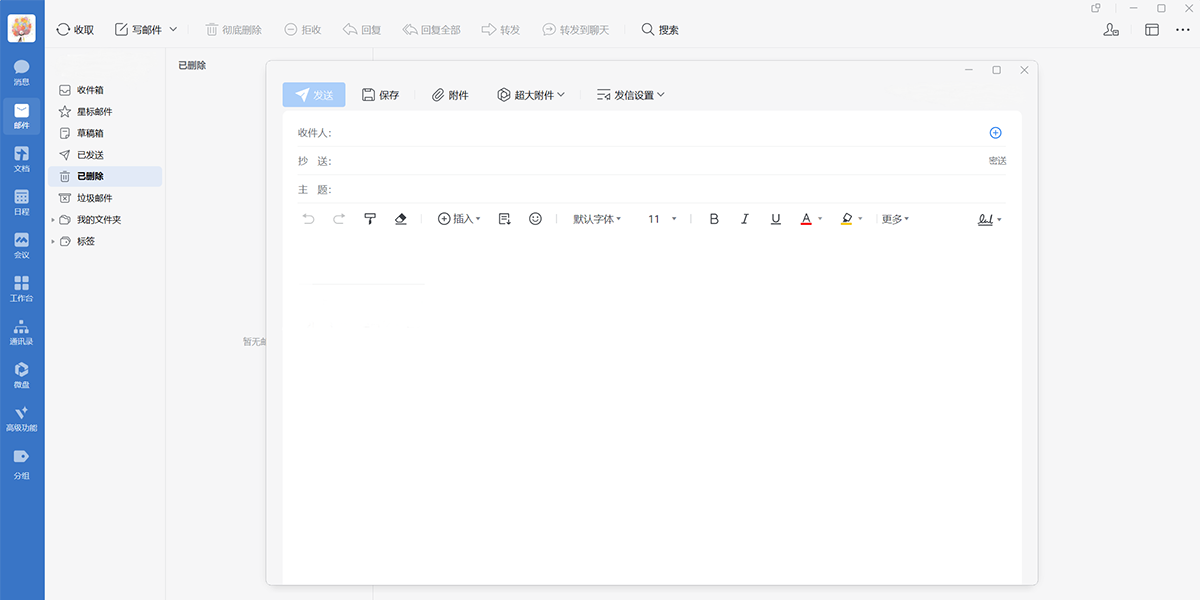
Task: Select the 收件箱 inbox folder
Action: tap(90, 90)
